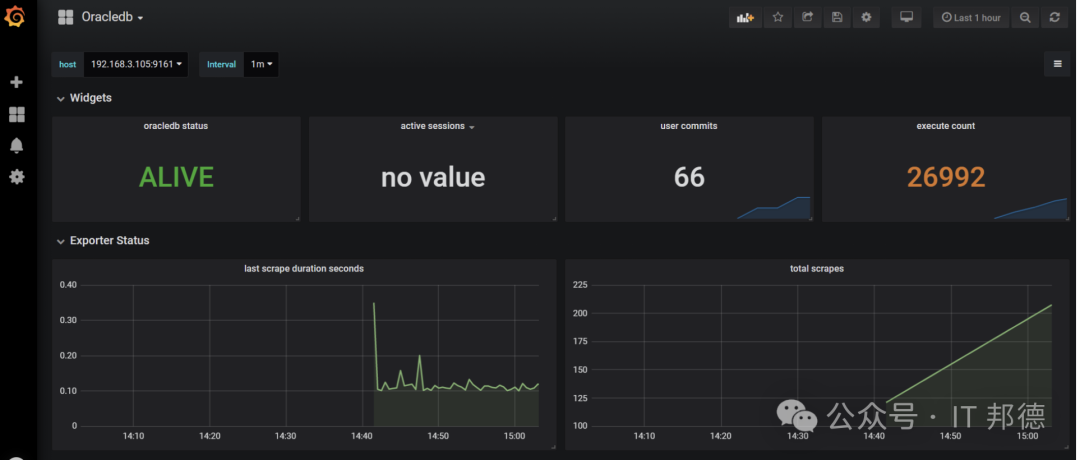Screen dimensions: 1080x460
Task: Open the Alerting bell icon
Action: (17, 145)
